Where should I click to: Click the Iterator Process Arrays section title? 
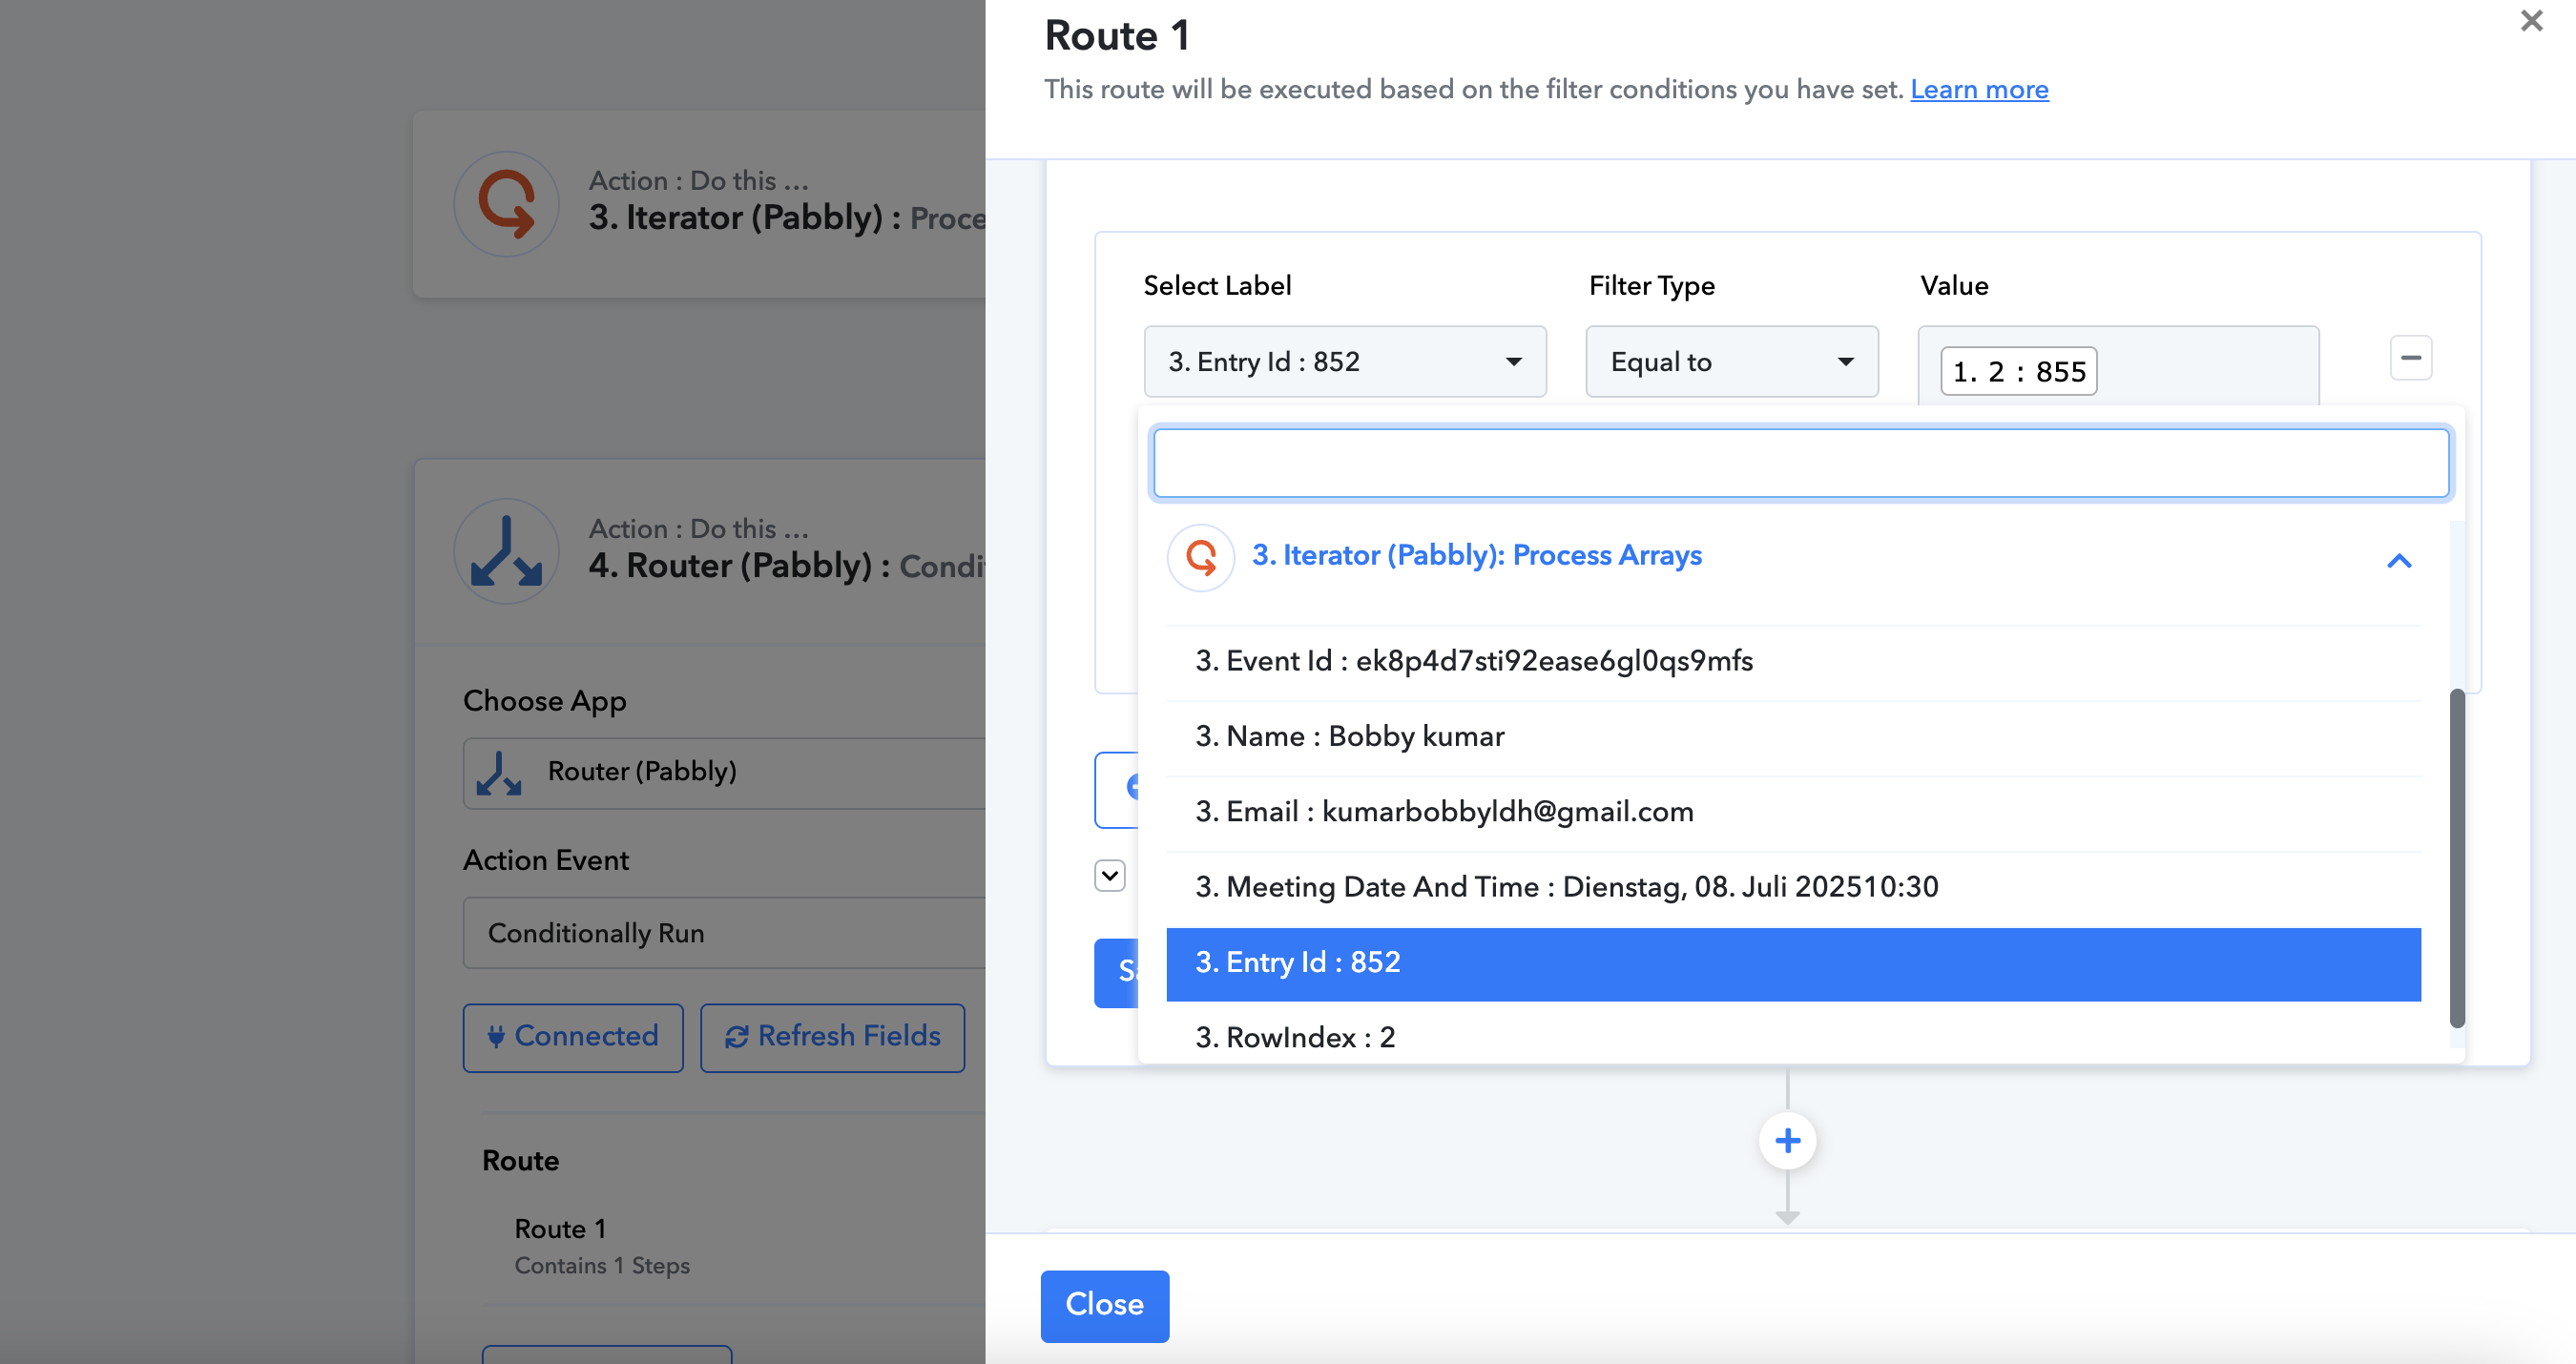click(x=1476, y=556)
